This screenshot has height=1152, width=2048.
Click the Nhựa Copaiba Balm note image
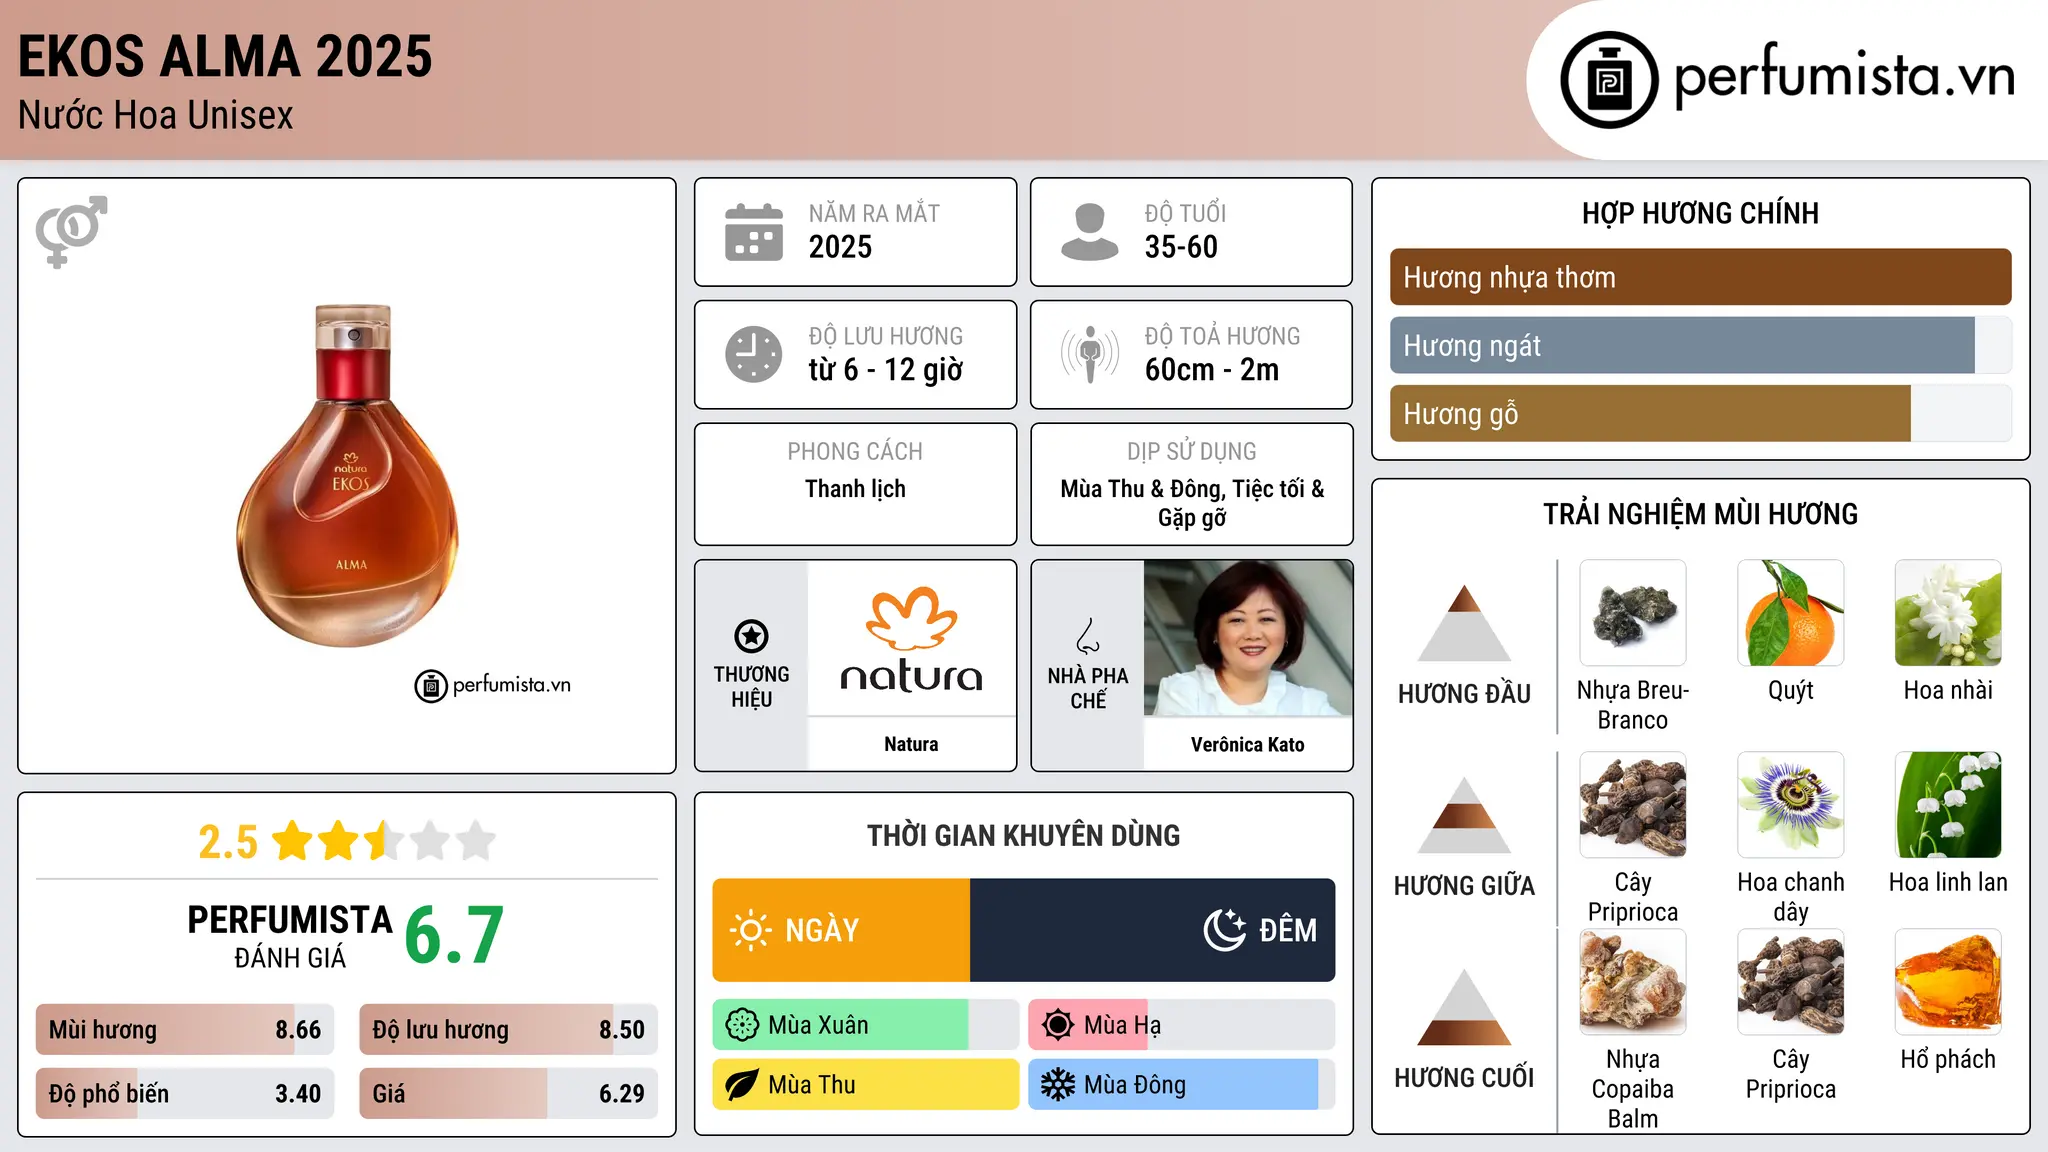[x=1632, y=982]
